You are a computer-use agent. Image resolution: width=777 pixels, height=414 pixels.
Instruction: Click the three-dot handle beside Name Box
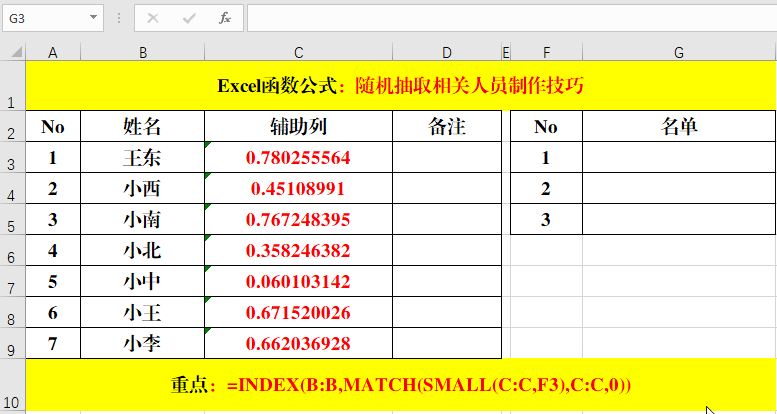(x=119, y=18)
